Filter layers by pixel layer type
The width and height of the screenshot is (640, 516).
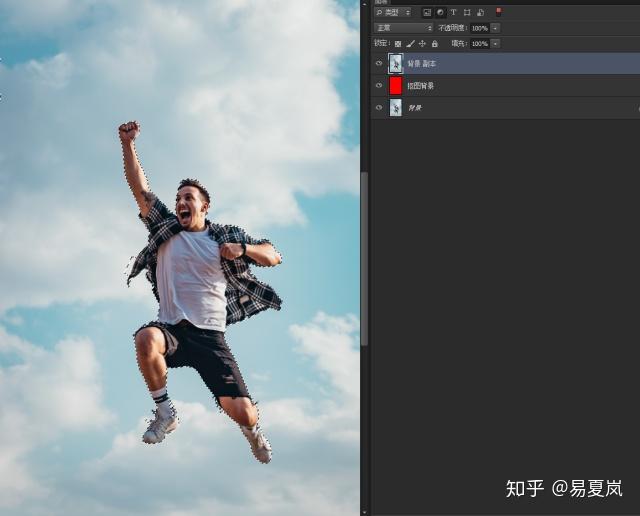tap(427, 13)
